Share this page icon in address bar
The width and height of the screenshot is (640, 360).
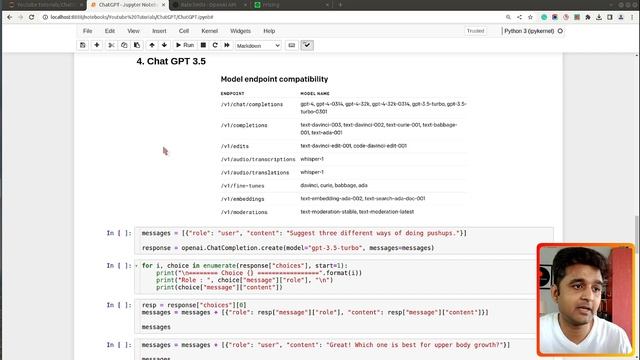519,17
